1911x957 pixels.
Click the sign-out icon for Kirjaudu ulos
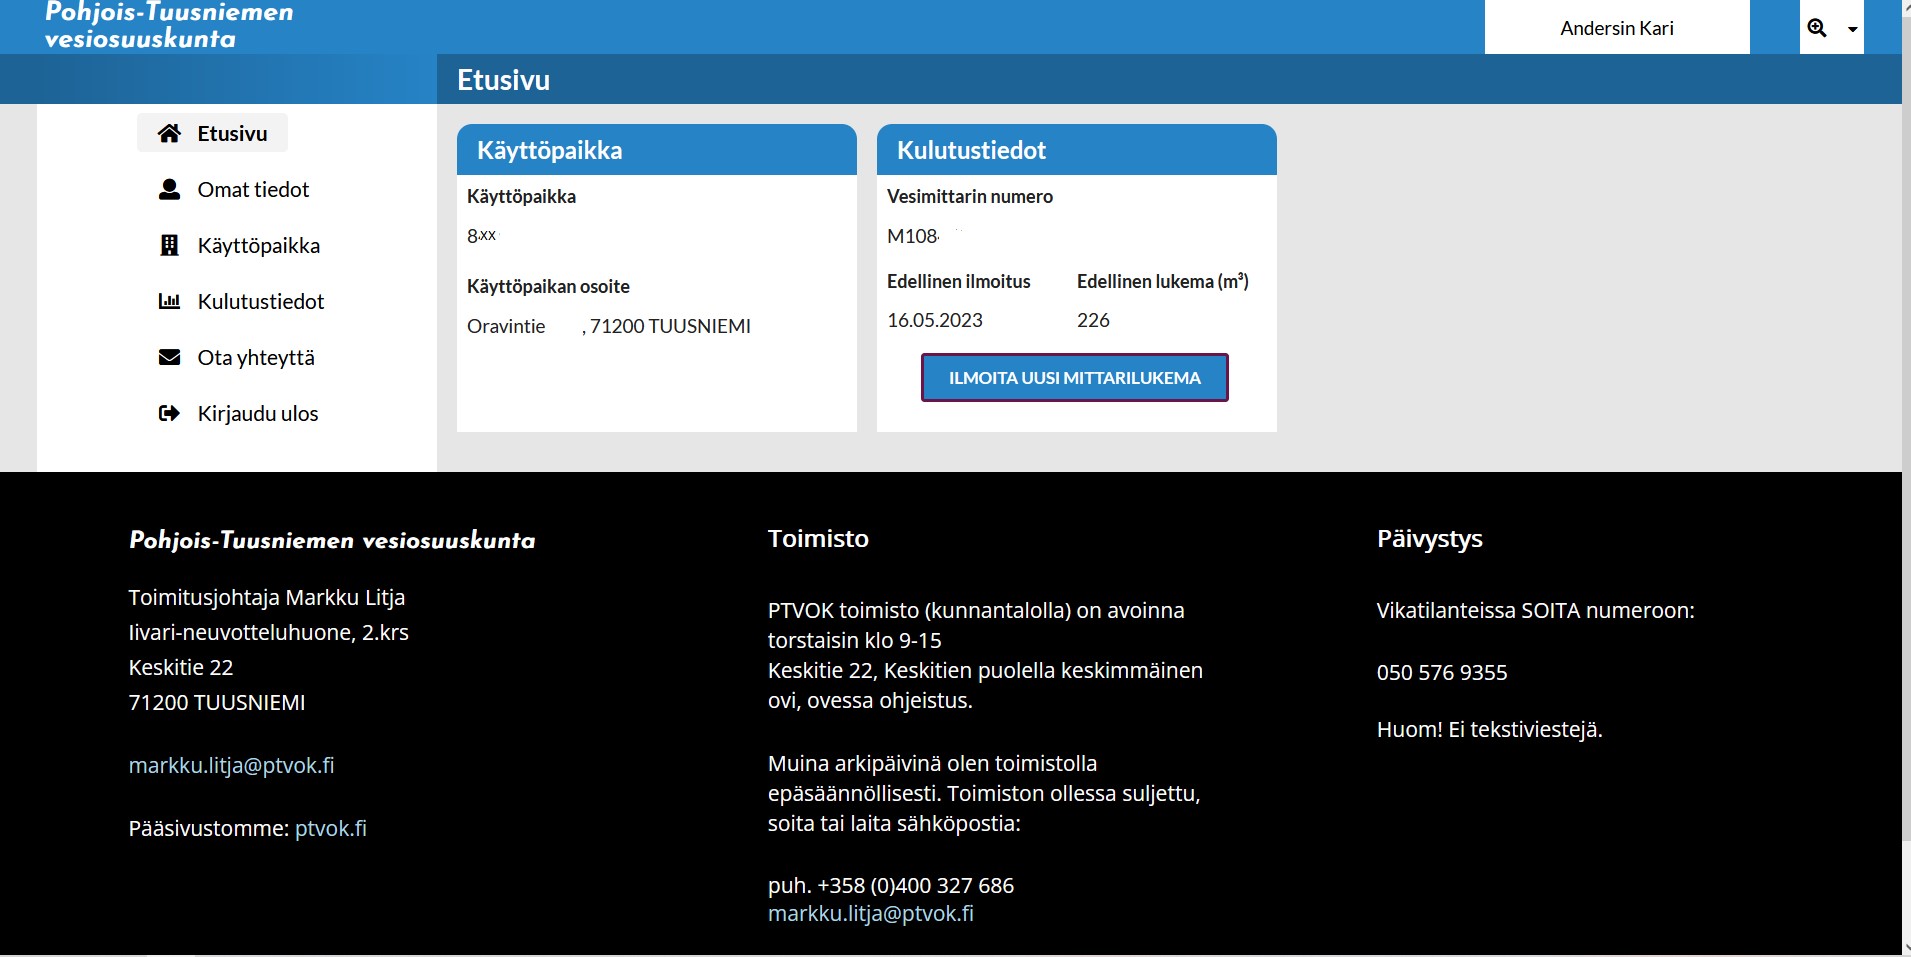tap(170, 413)
